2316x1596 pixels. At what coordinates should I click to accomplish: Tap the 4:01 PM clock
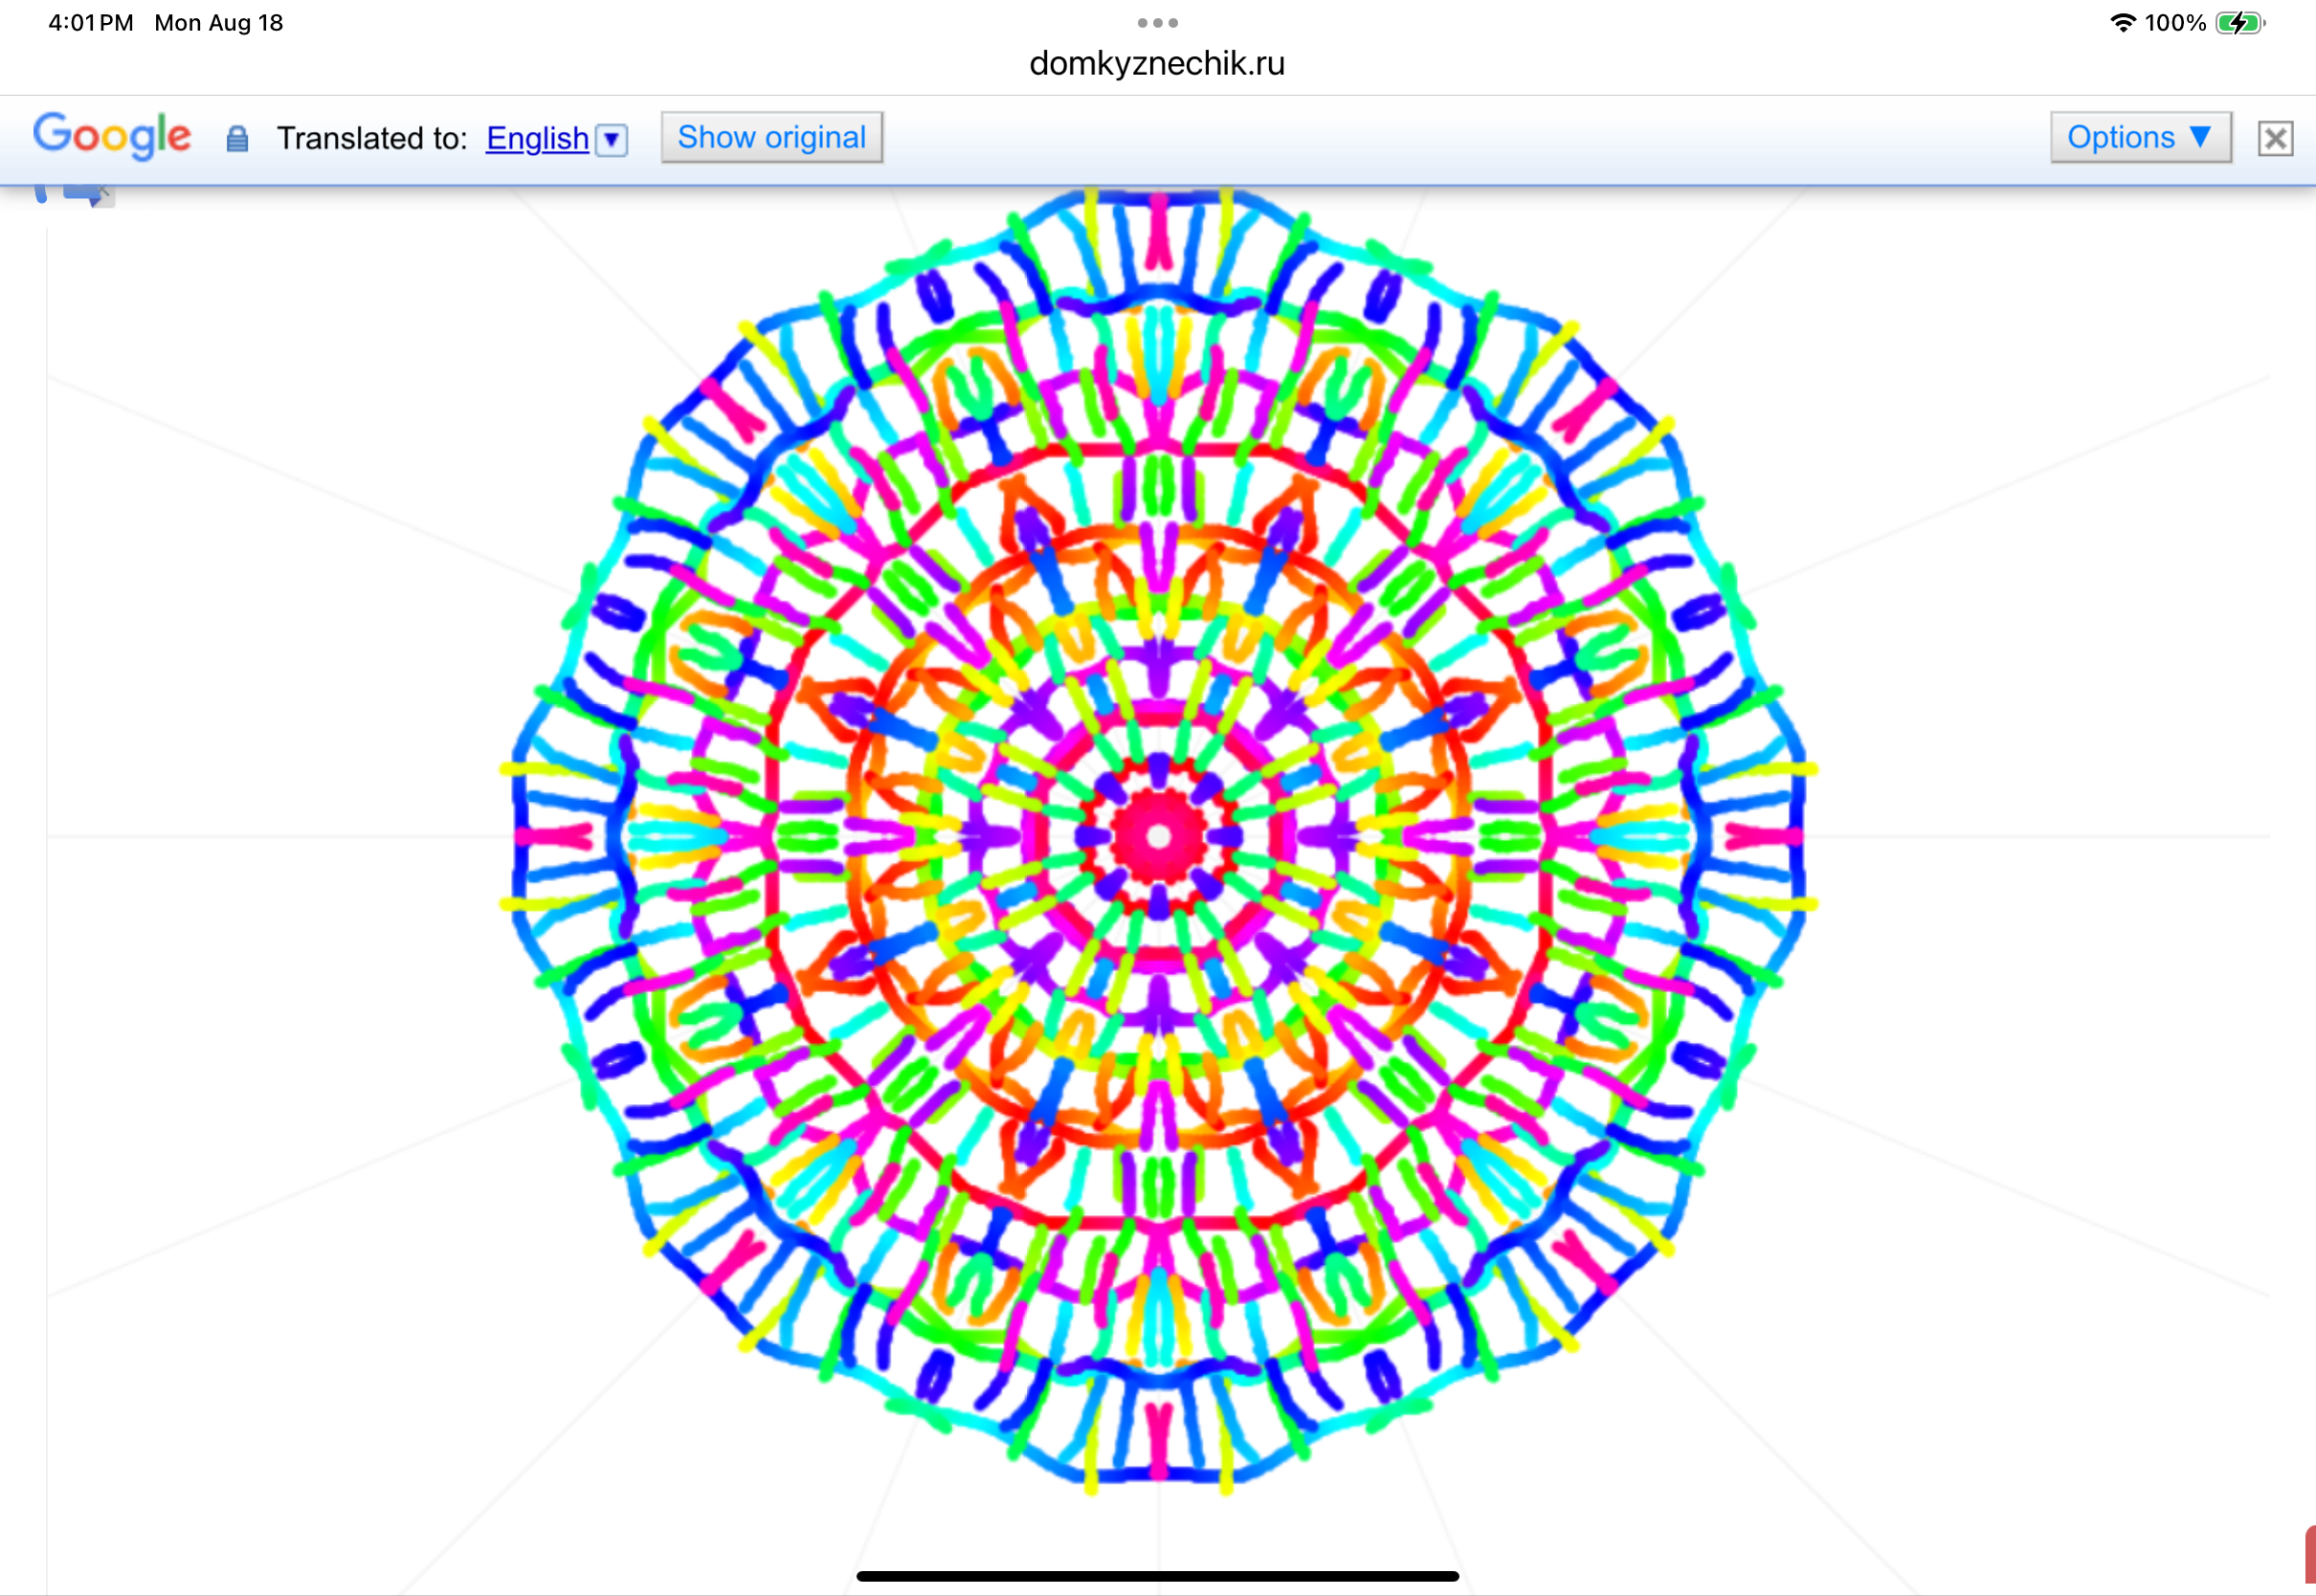pos(91,22)
